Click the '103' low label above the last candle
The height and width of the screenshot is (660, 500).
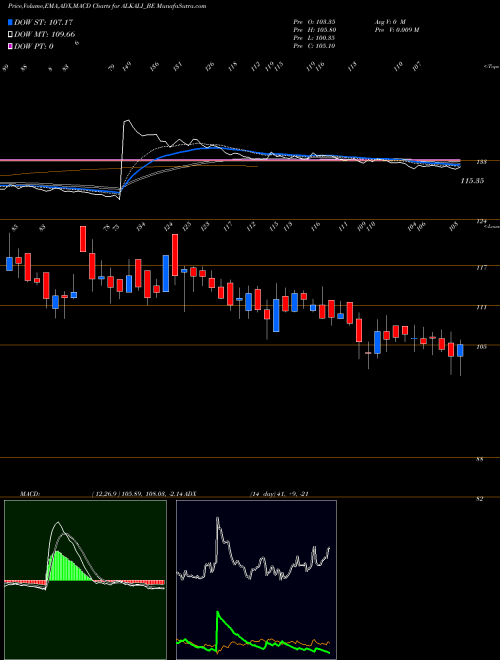453,227
